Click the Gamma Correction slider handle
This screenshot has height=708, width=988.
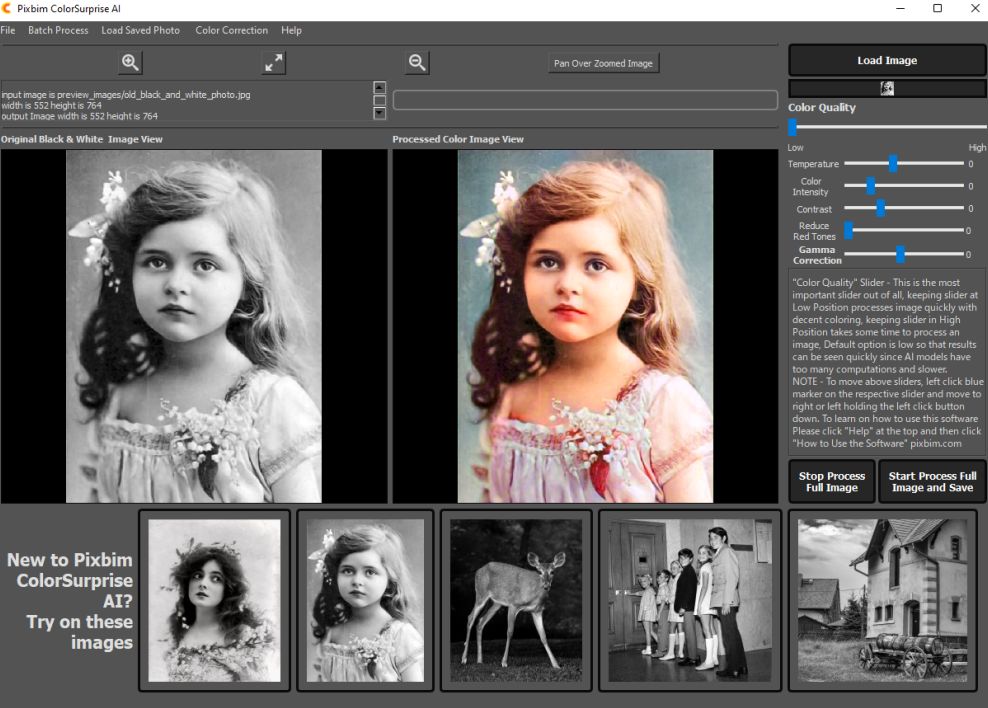[x=900, y=254]
